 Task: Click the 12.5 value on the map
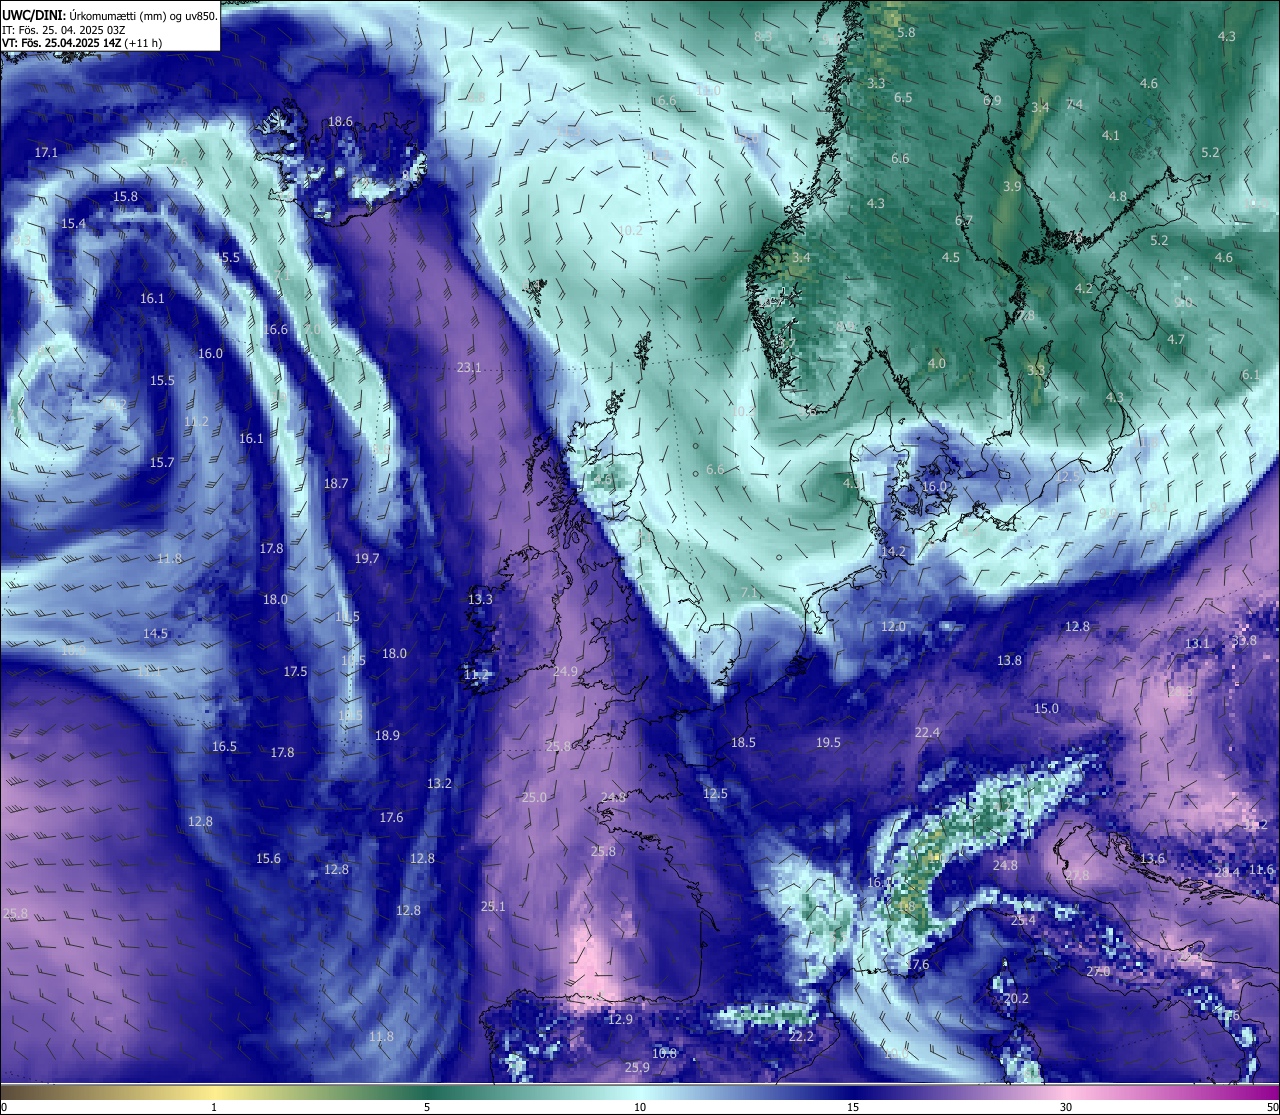[715, 794]
